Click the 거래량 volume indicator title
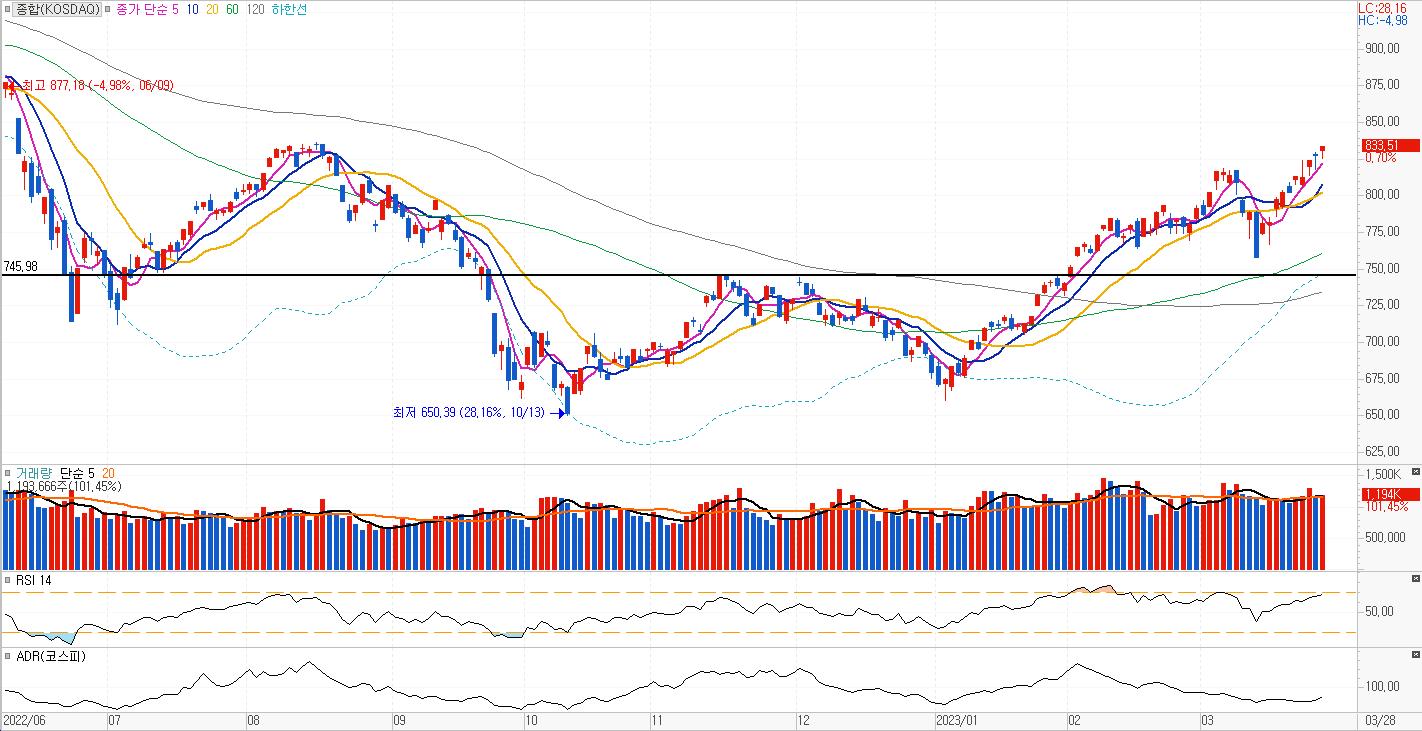Screen dimensions: 1422x731 35,473
